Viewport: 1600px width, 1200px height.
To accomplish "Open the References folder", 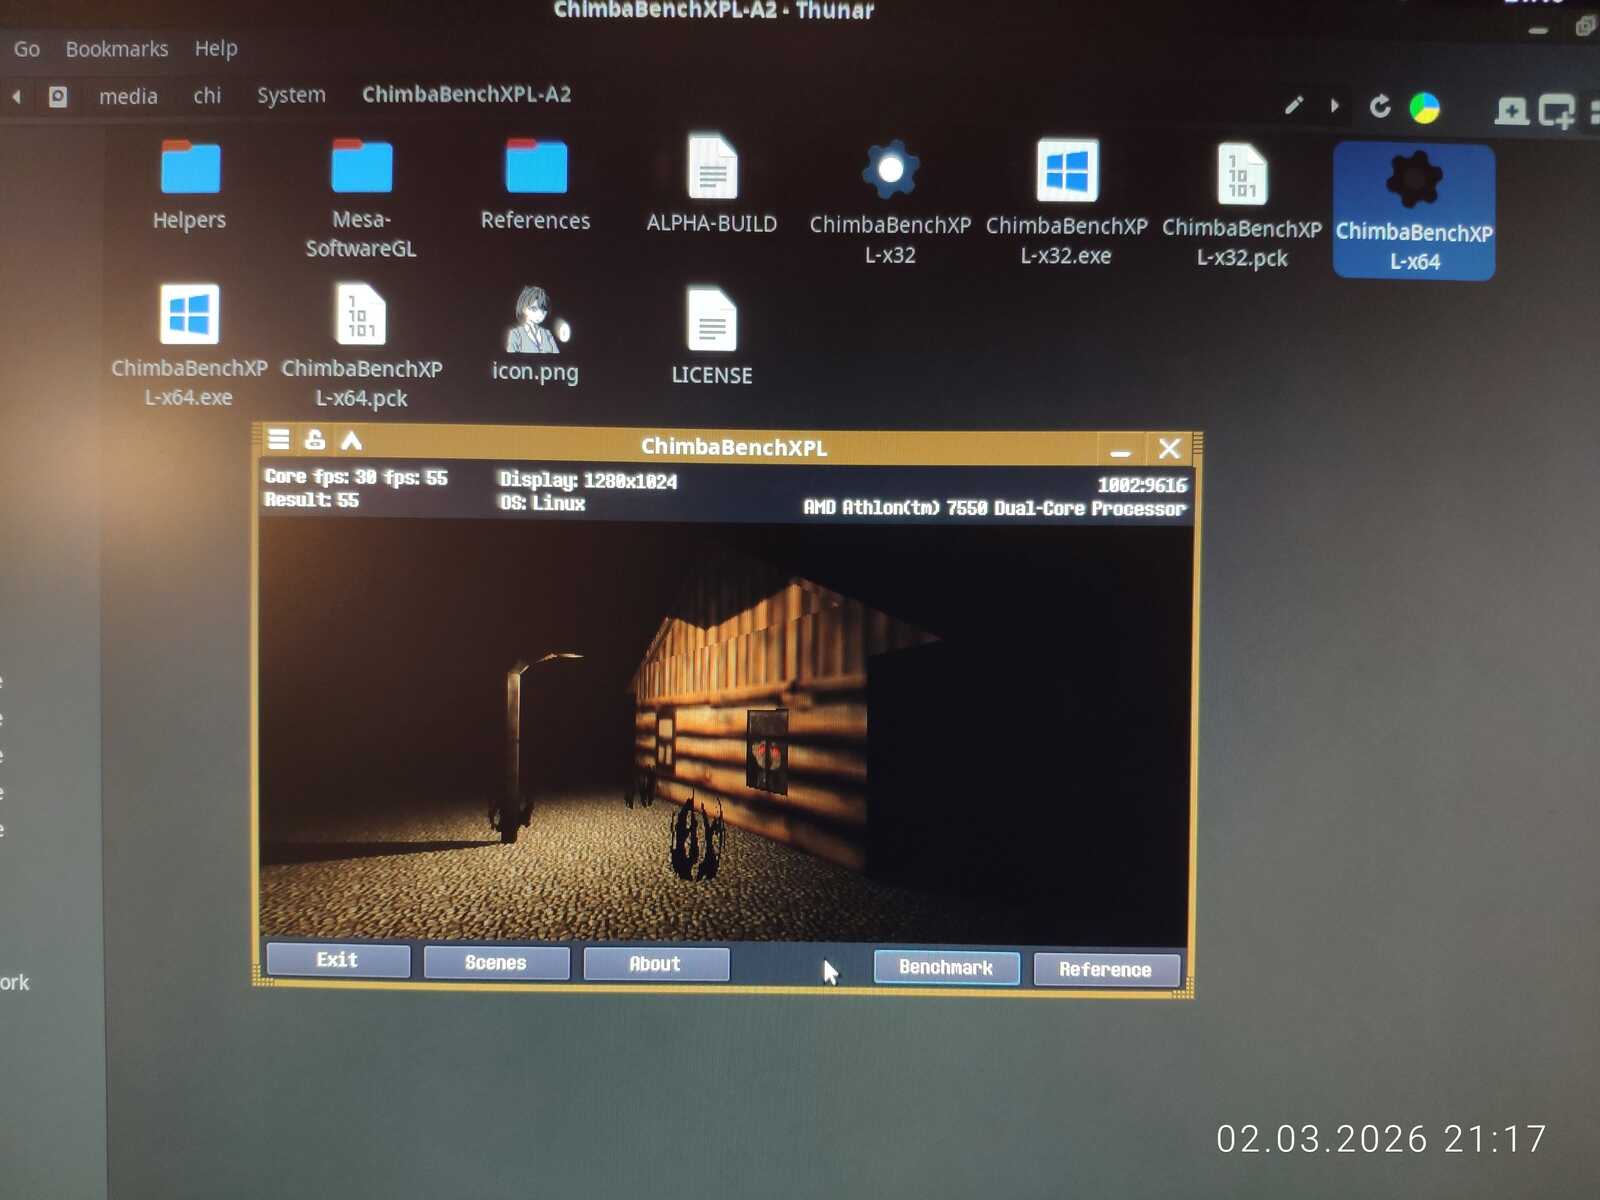I will 536,187.
